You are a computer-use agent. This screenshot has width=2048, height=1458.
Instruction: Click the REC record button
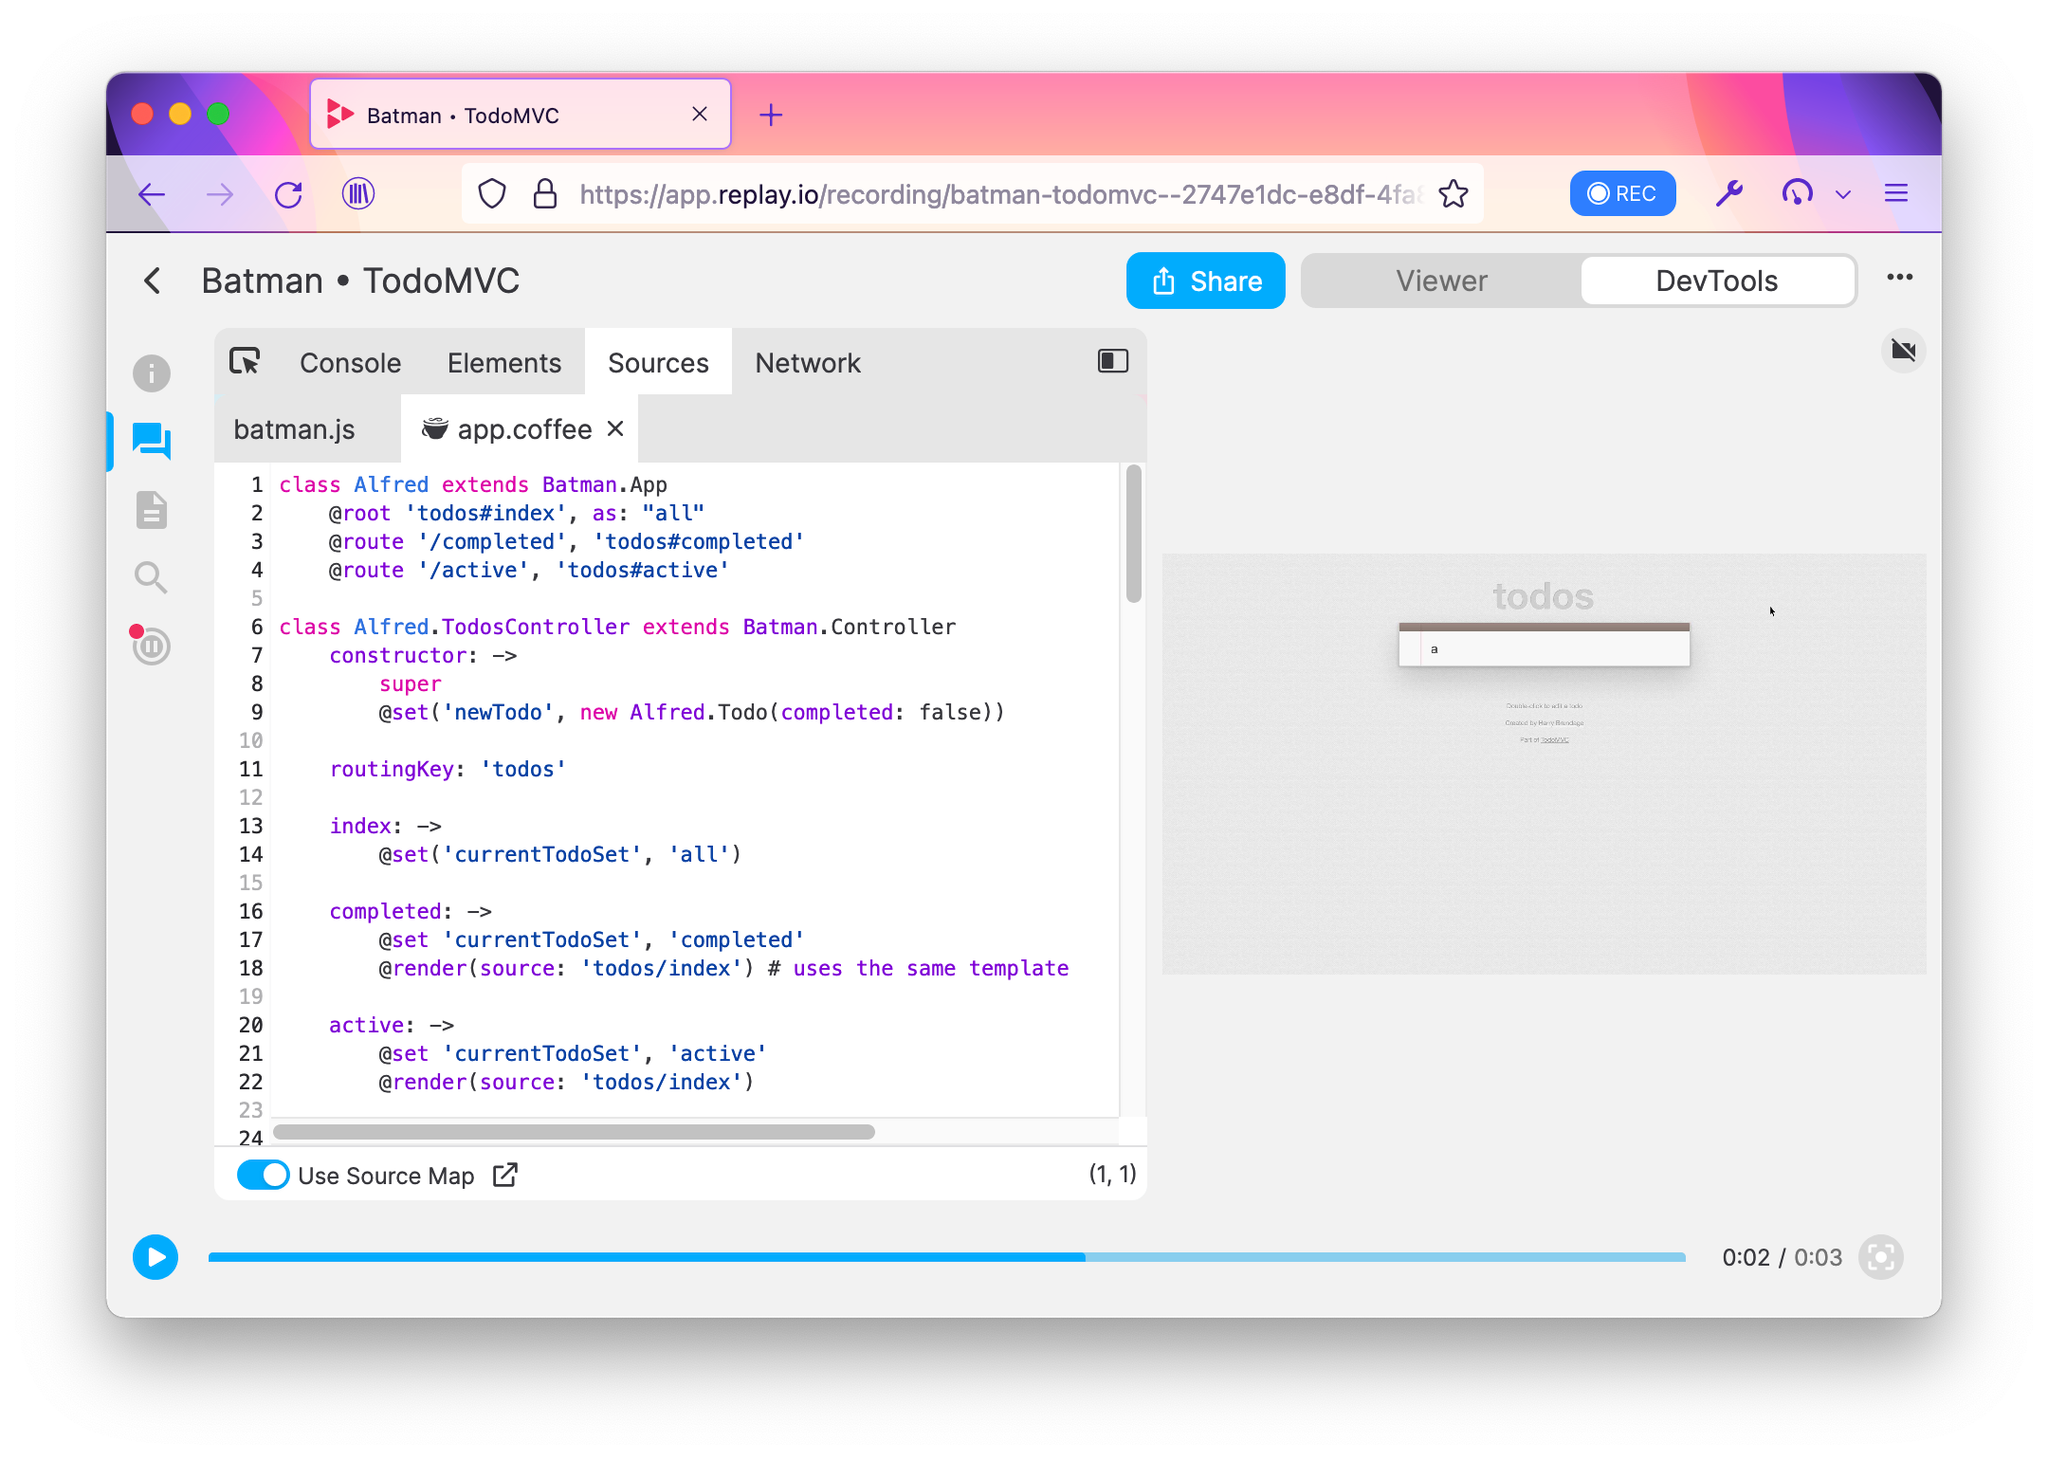[1622, 193]
